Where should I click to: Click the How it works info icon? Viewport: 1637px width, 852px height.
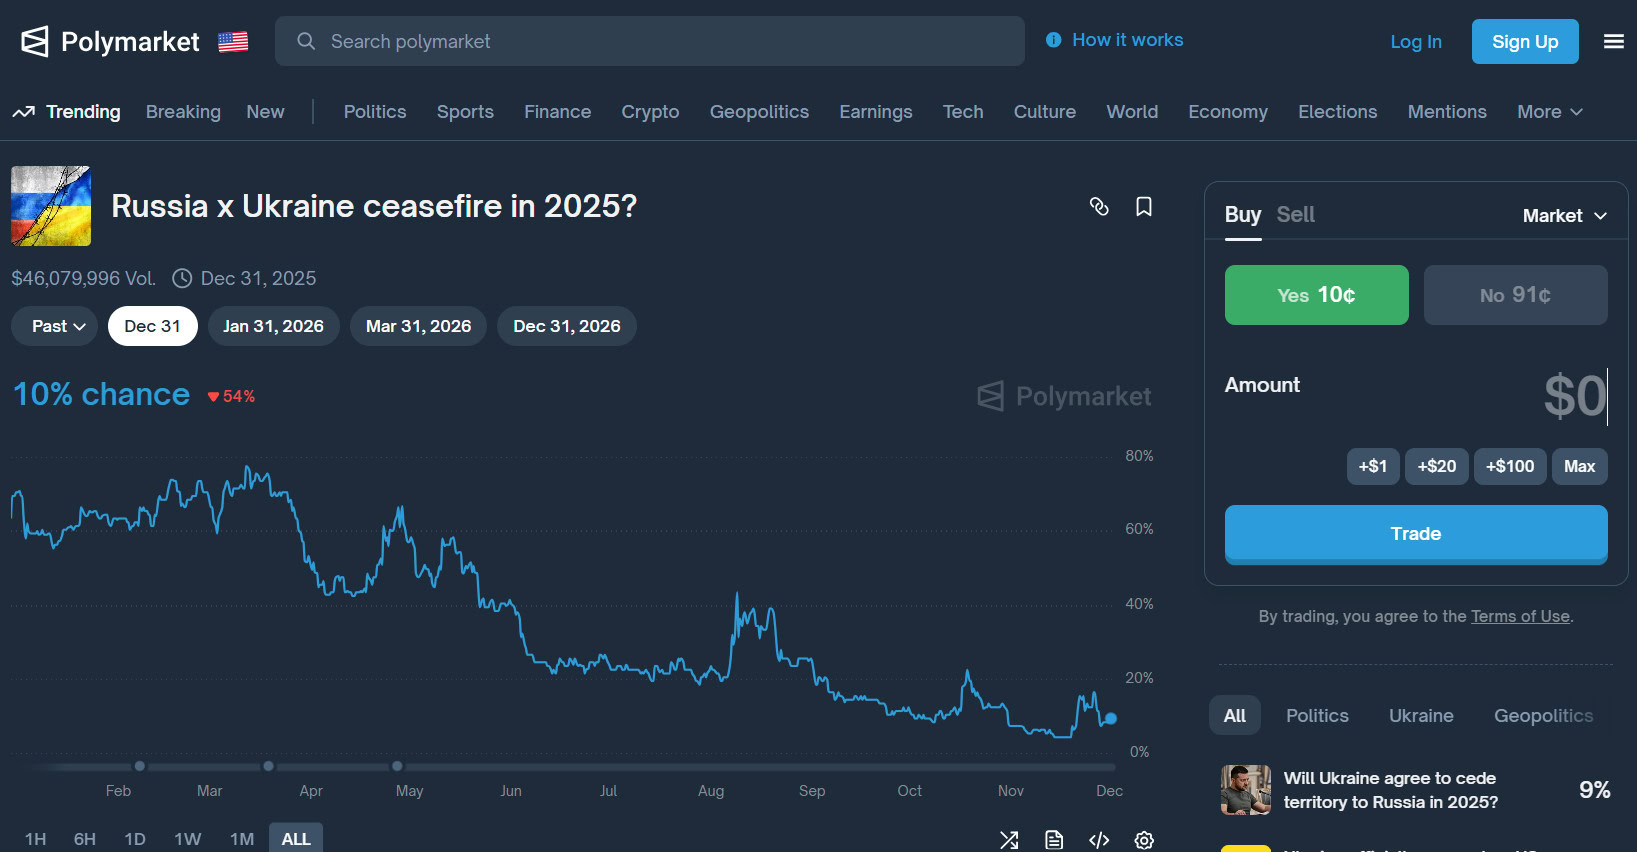tap(1053, 40)
